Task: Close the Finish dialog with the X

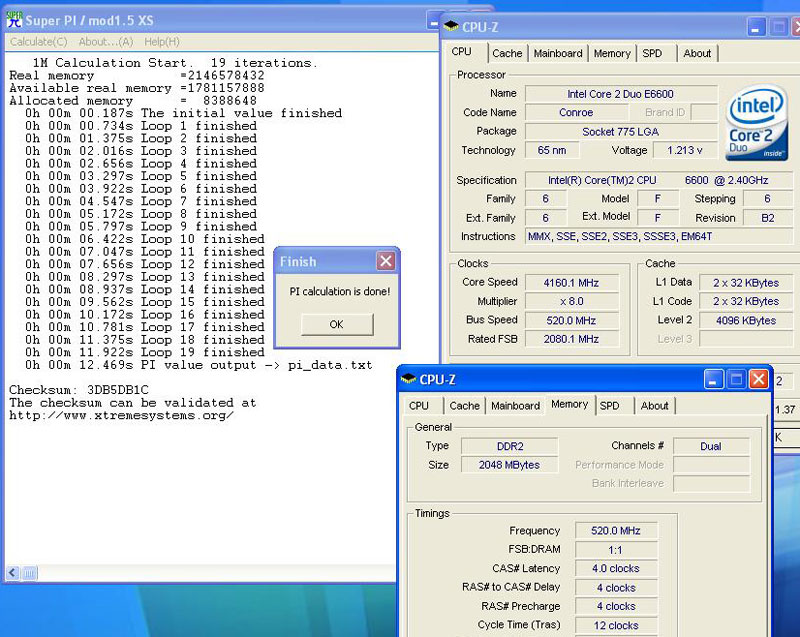Action: coord(386,261)
